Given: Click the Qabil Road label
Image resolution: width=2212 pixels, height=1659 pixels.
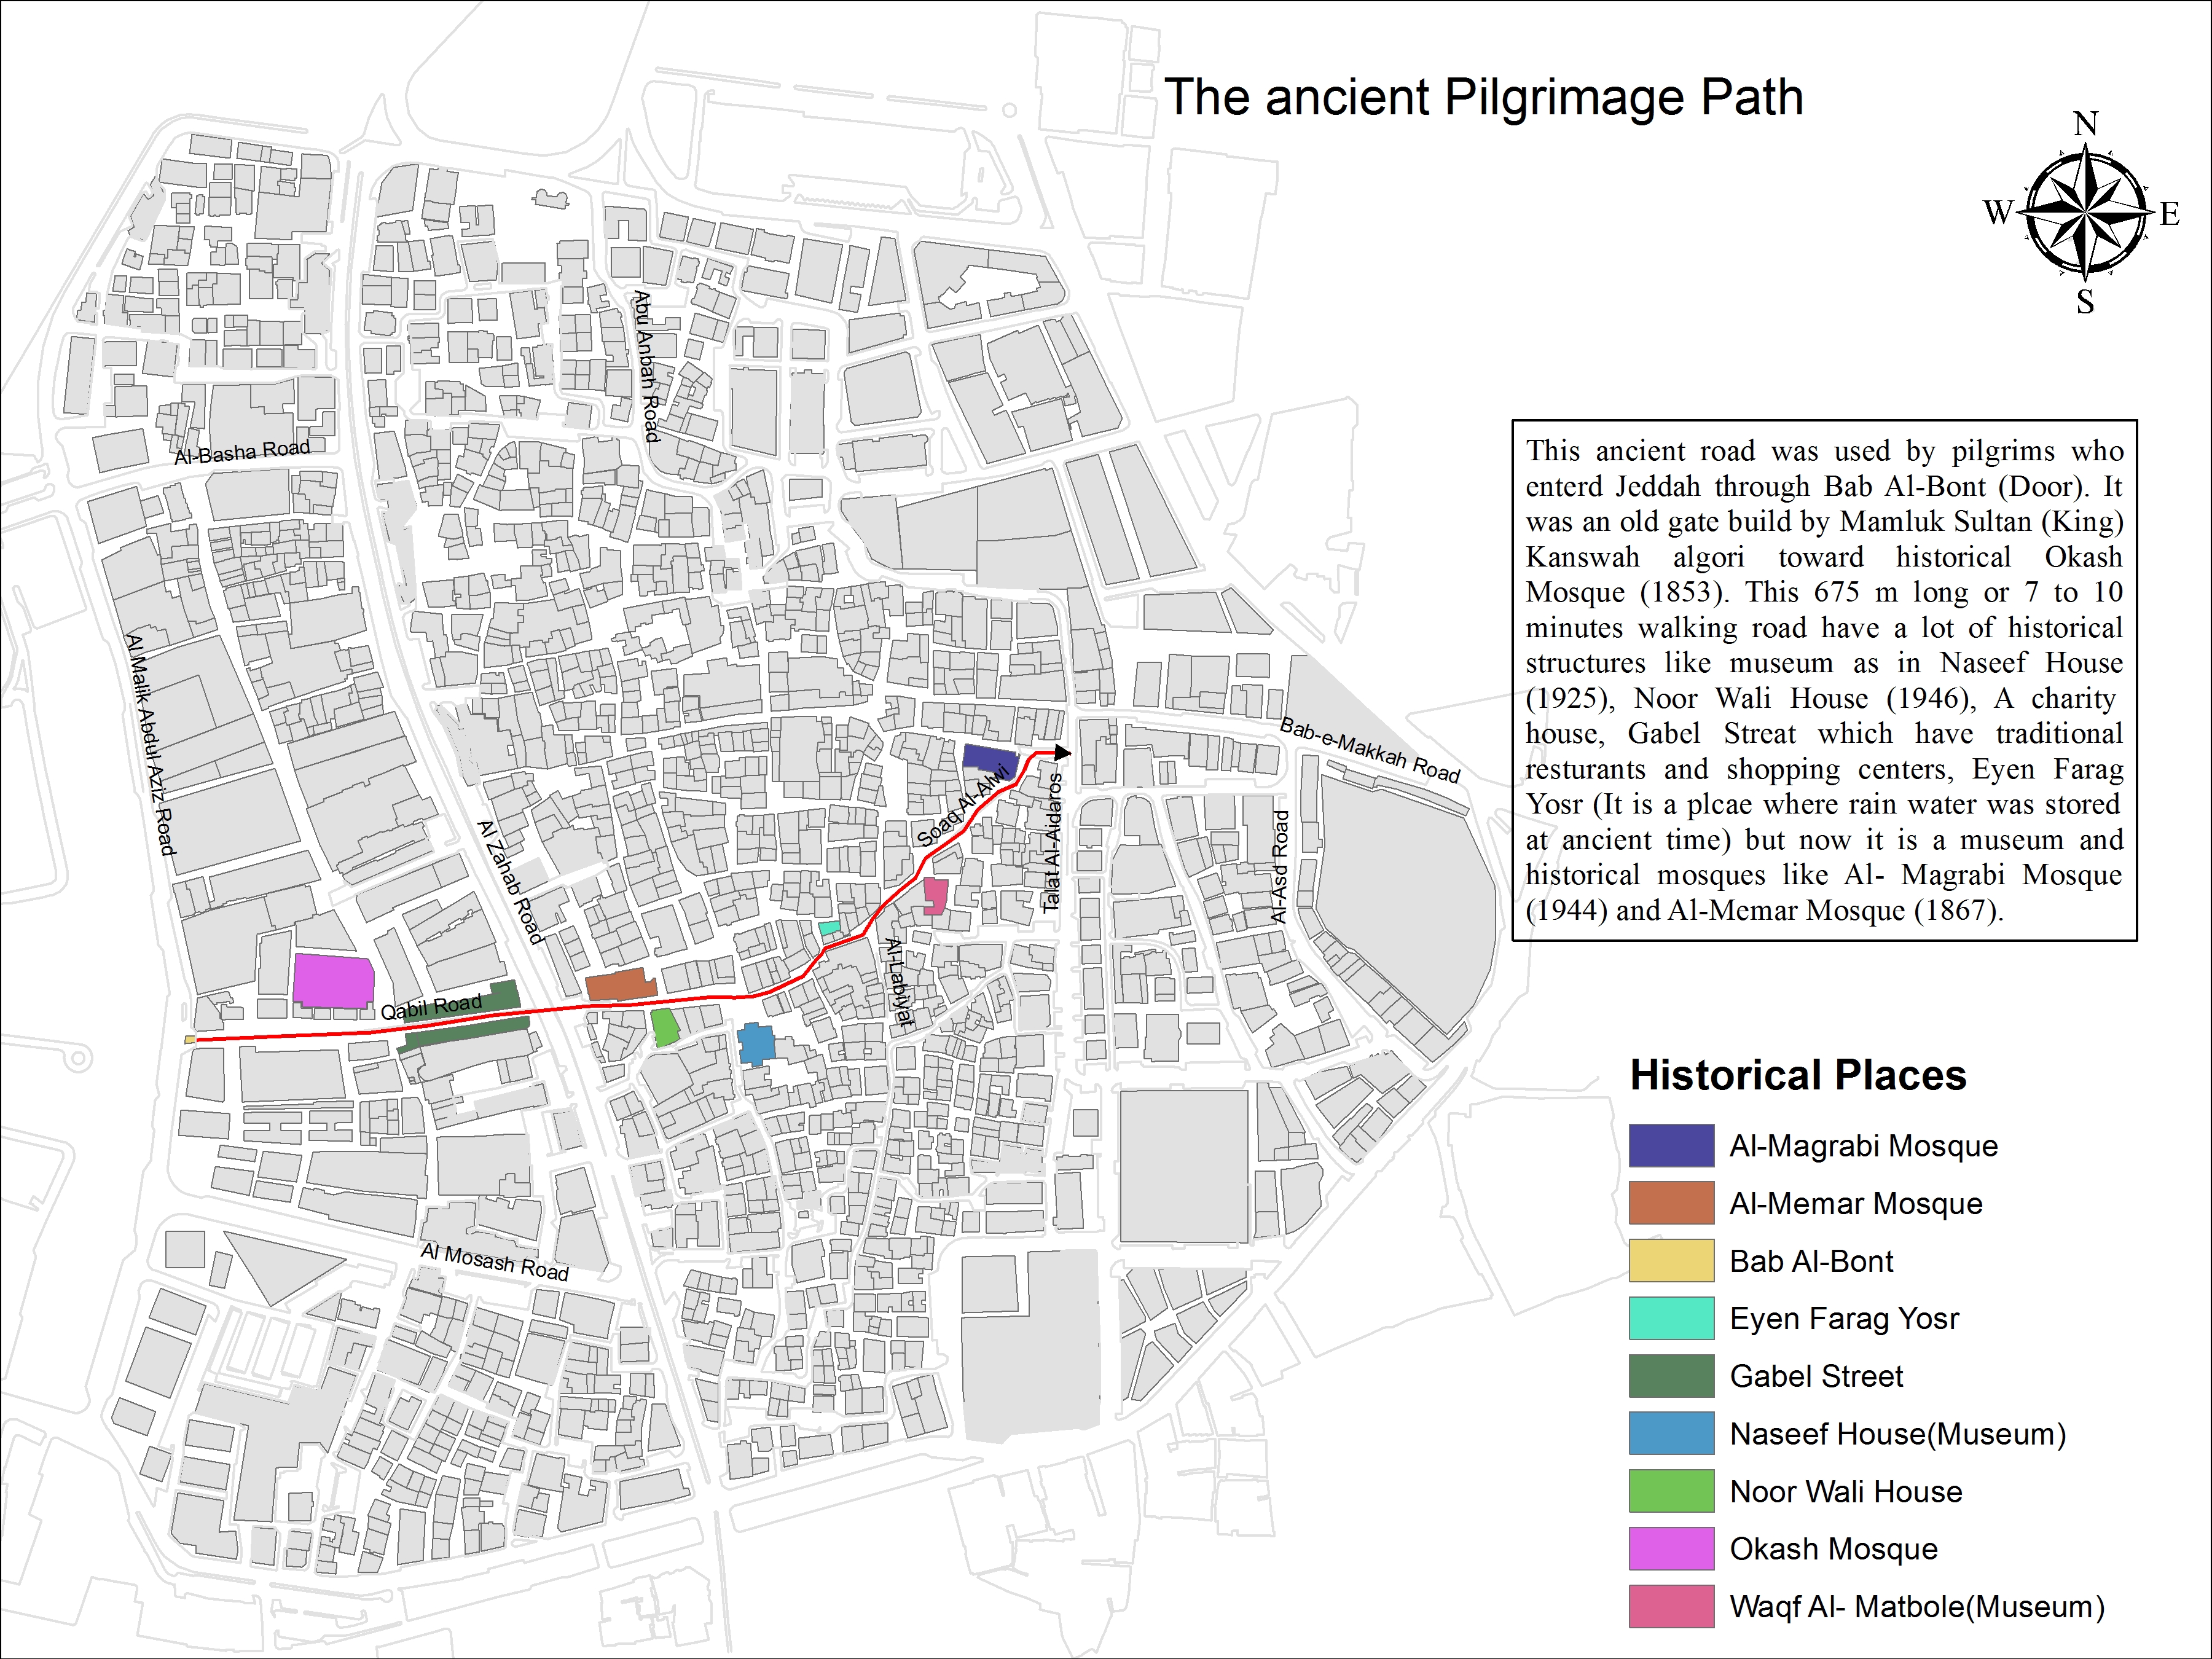Looking at the screenshot, I should tap(431, 1007).
